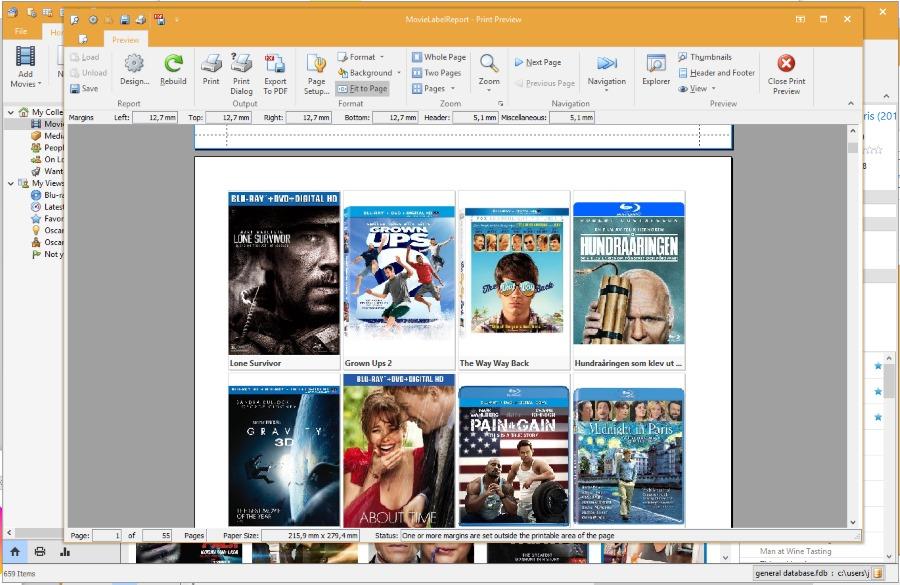Click the Miscellaneous margin field

pos(572,117)
